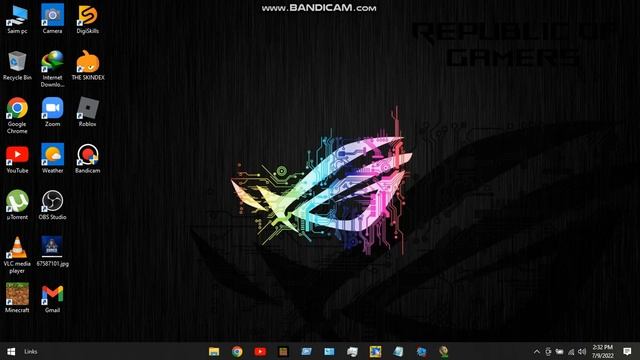Open File Explorer from the taskbar
Screen dimensions: 640x360
pyautogui.click(x=214, y=351)
